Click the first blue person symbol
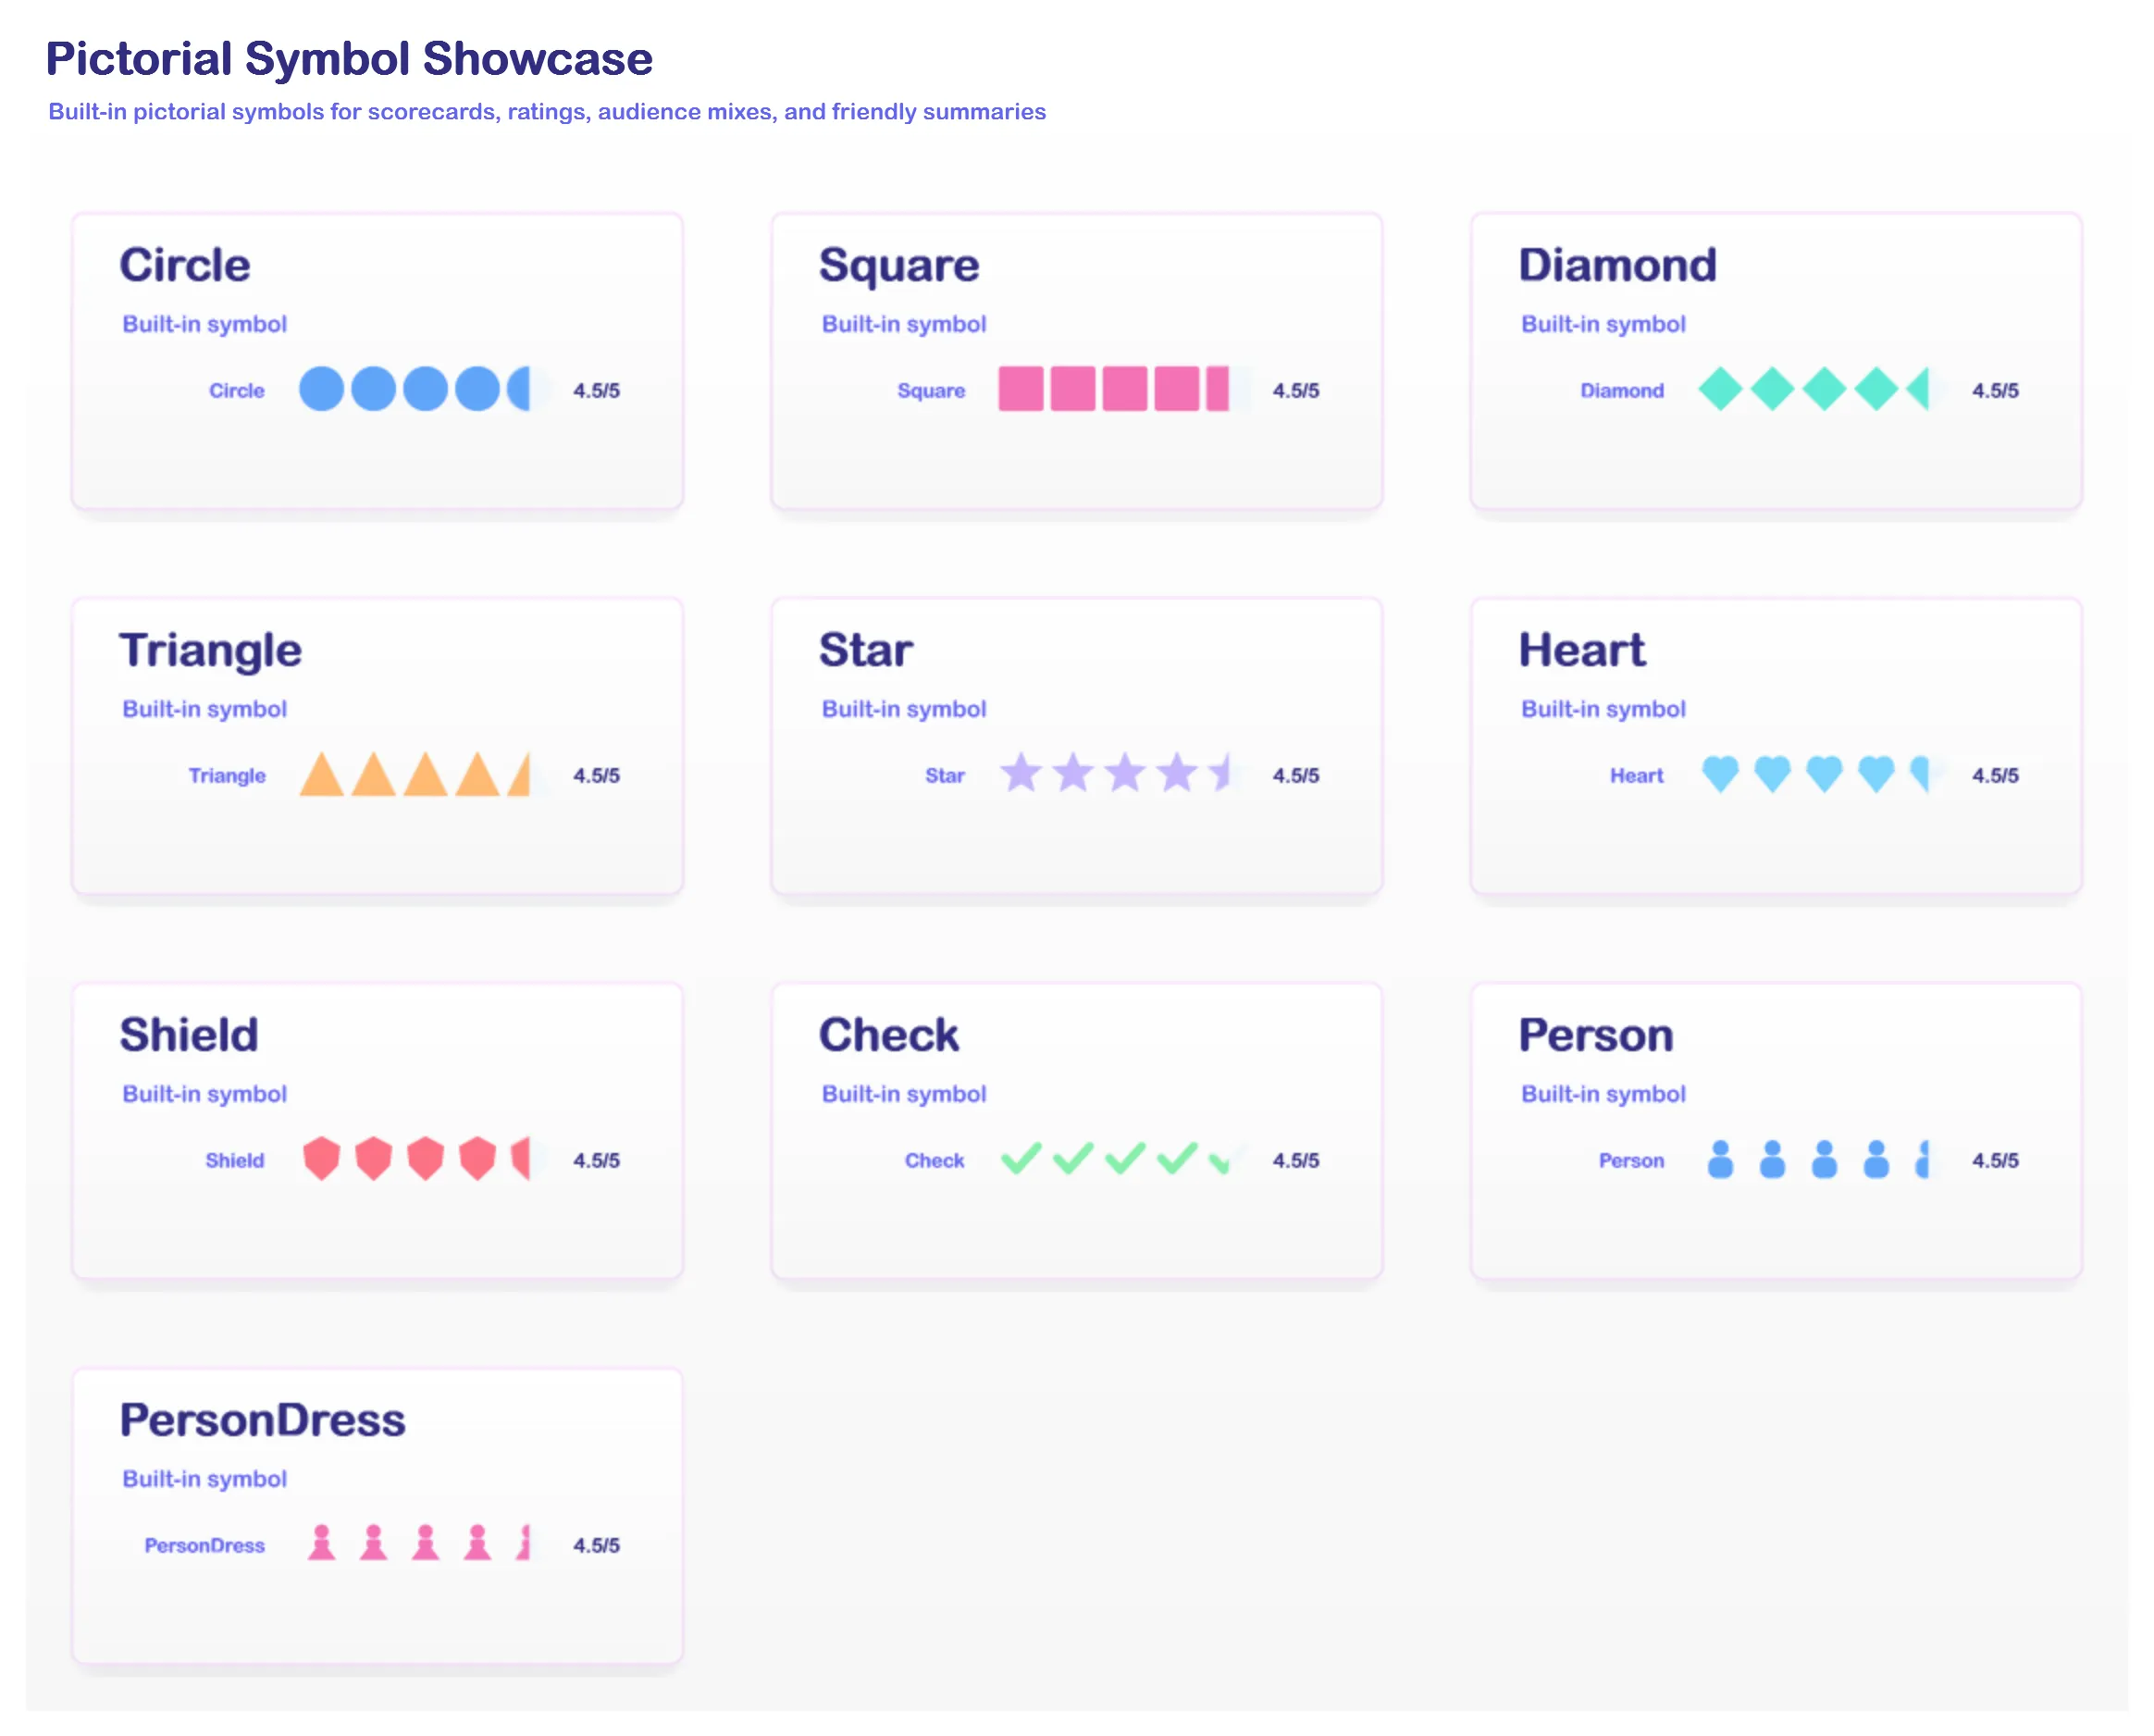This screenshot has width=2154, height=1736. coord(1720,1159)
